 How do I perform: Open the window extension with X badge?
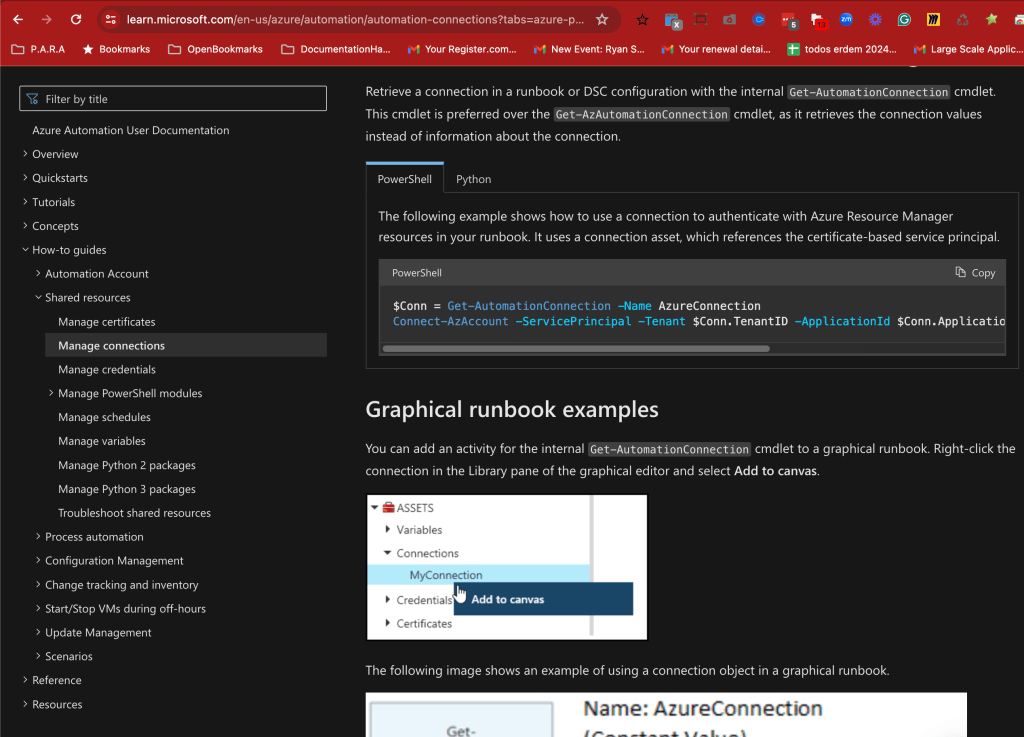coord(673,21)
